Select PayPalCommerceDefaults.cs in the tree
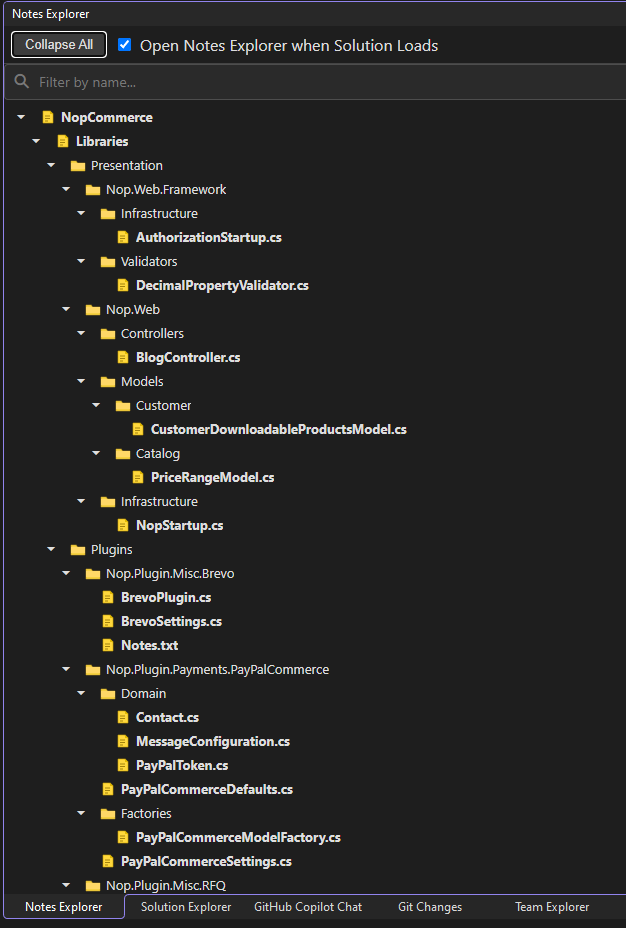 [206, 790]
